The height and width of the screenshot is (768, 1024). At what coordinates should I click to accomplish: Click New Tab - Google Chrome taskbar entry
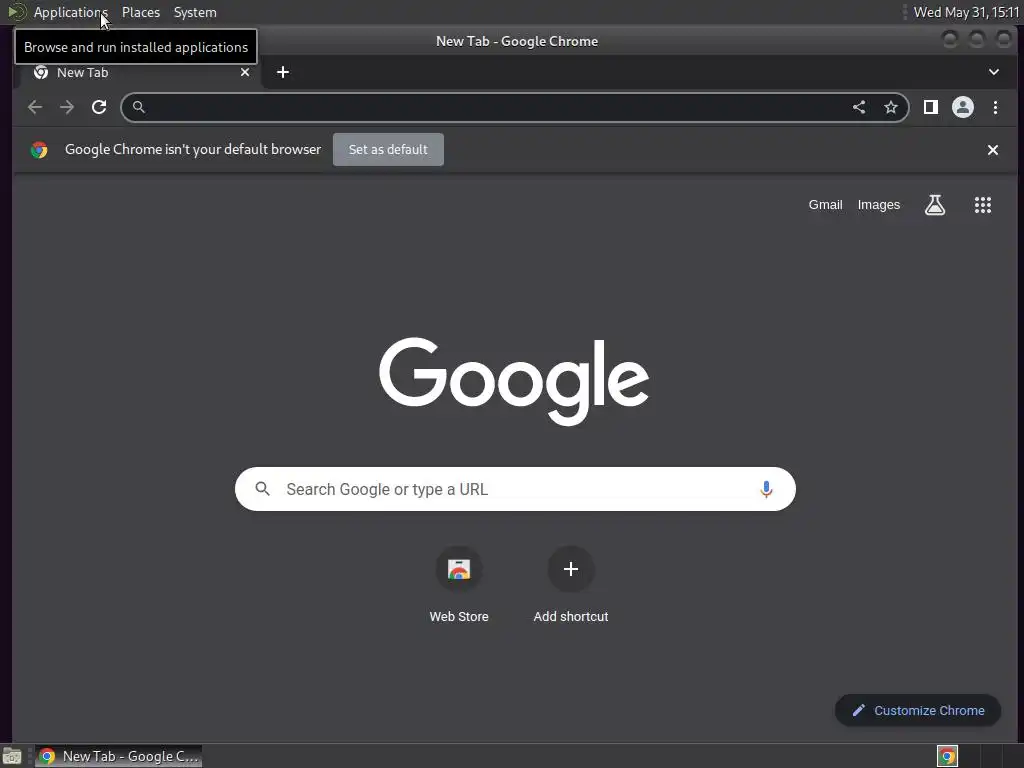(118, 756)
